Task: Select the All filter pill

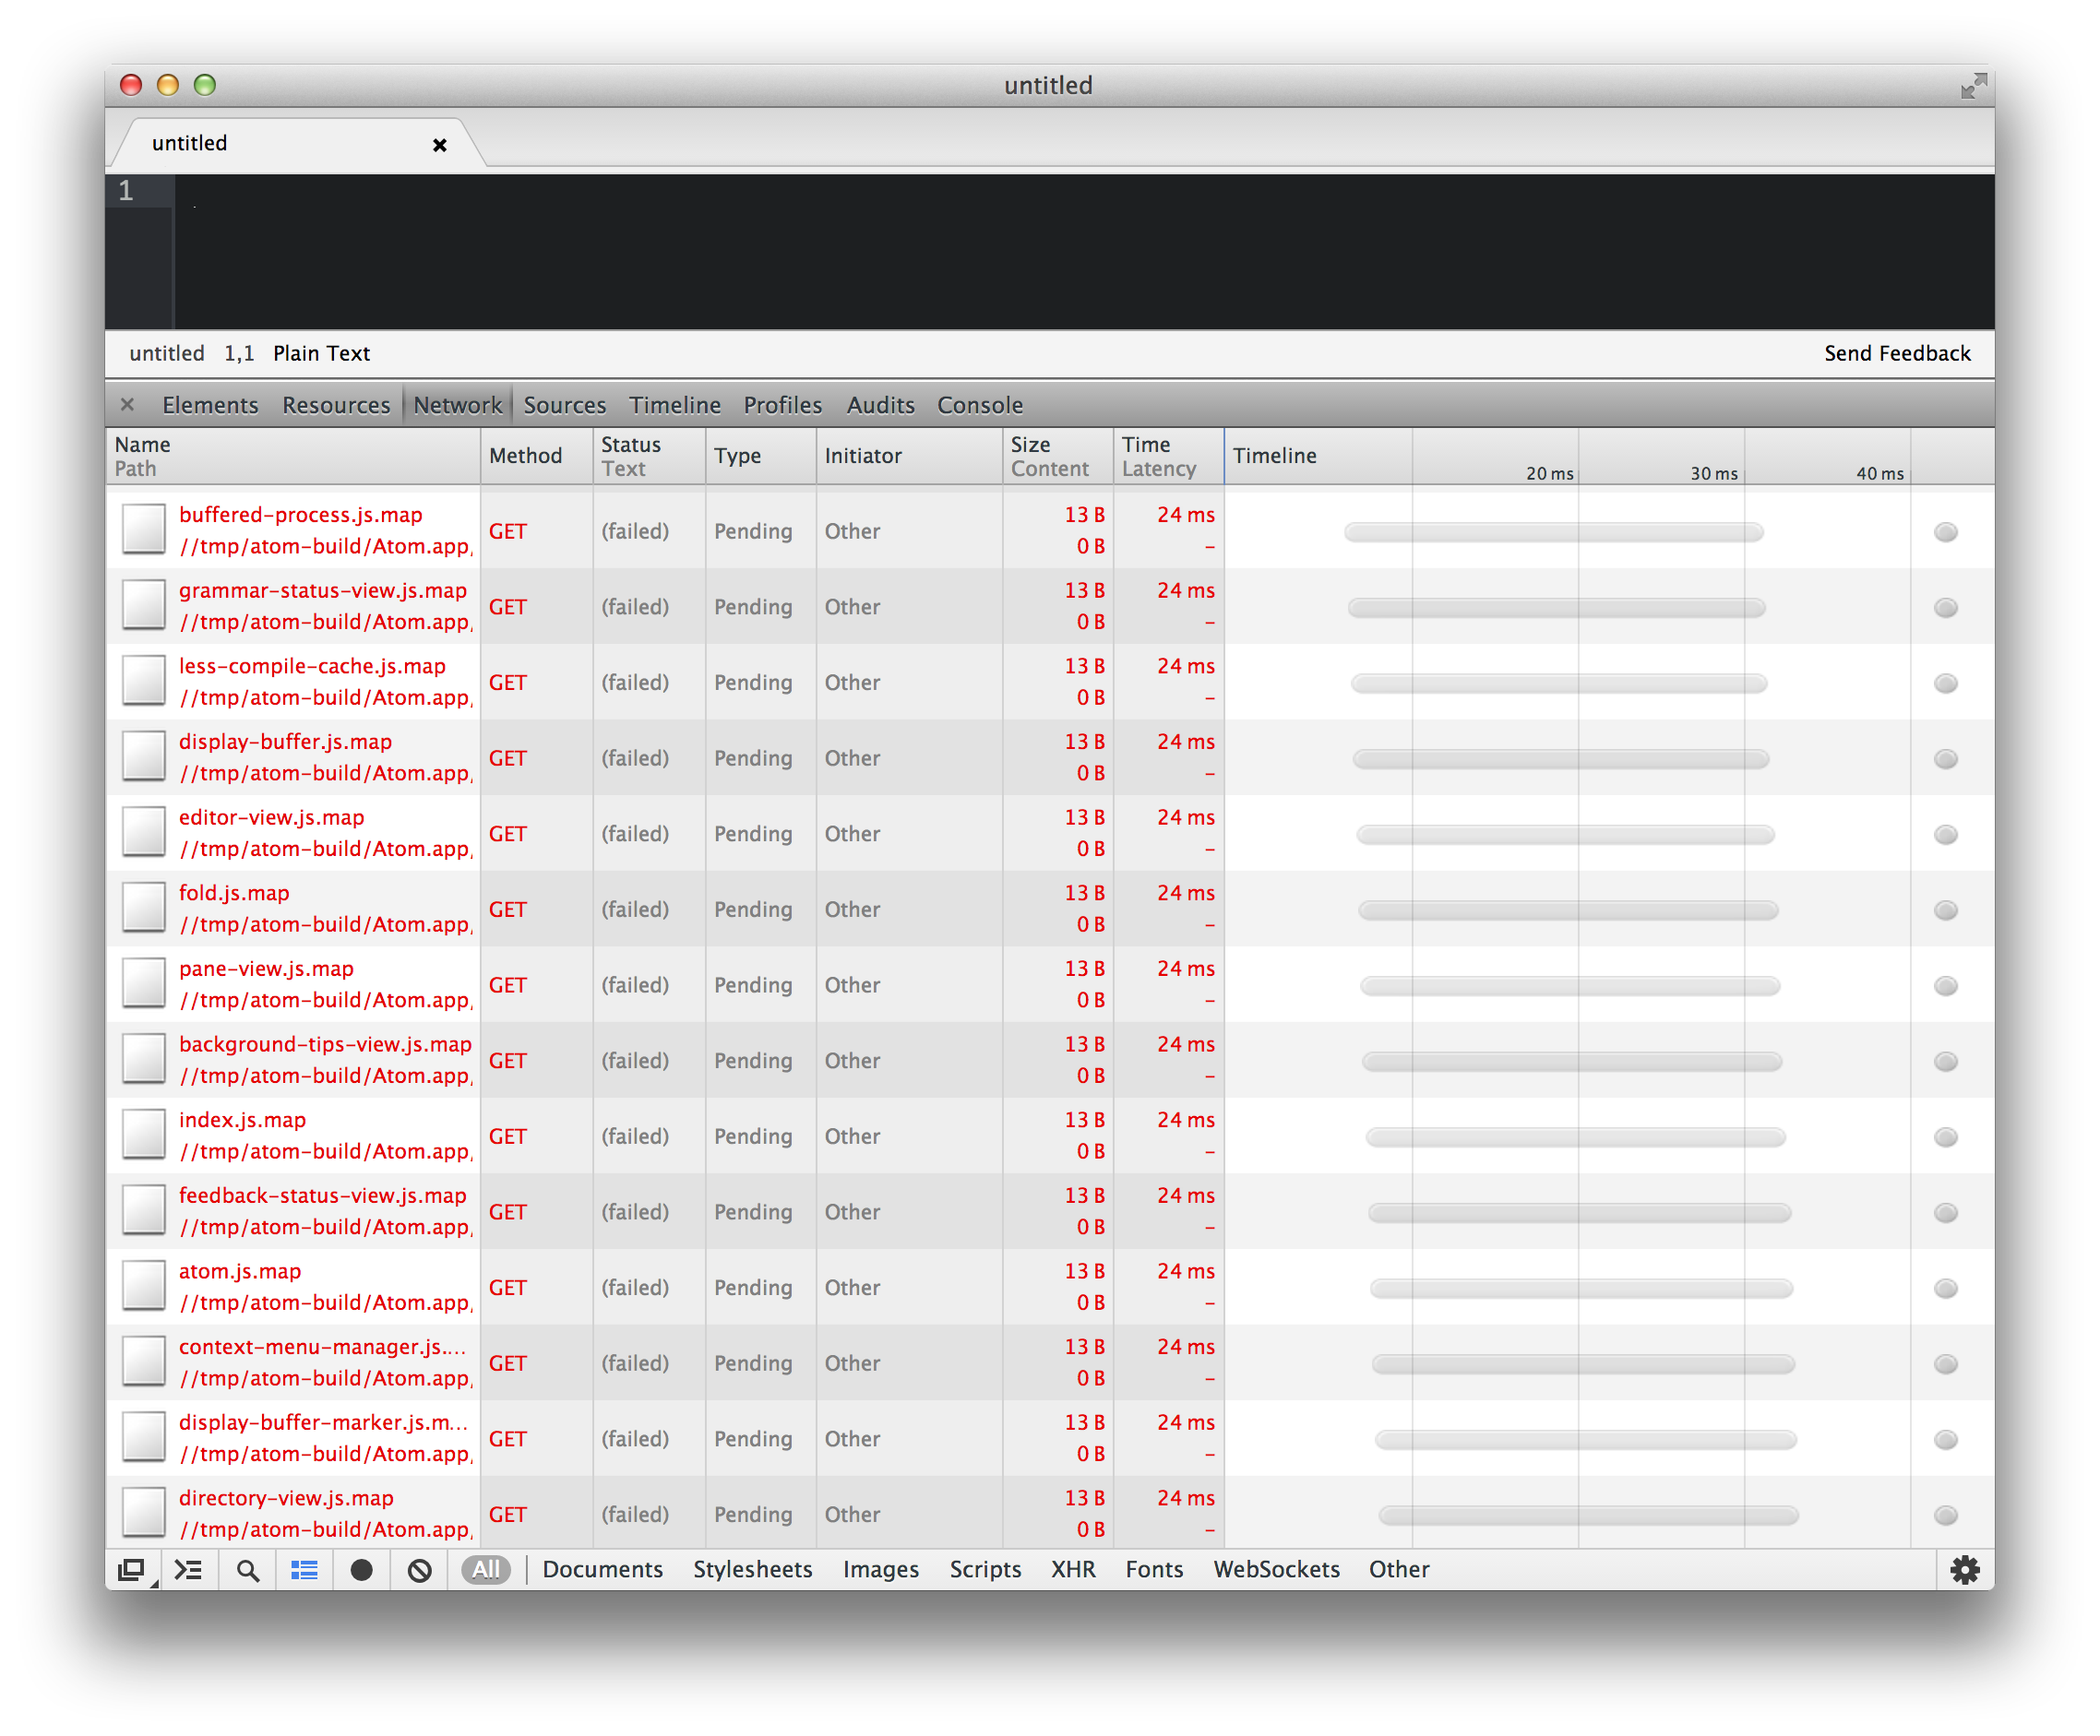Action: [x=486, y=1570]
